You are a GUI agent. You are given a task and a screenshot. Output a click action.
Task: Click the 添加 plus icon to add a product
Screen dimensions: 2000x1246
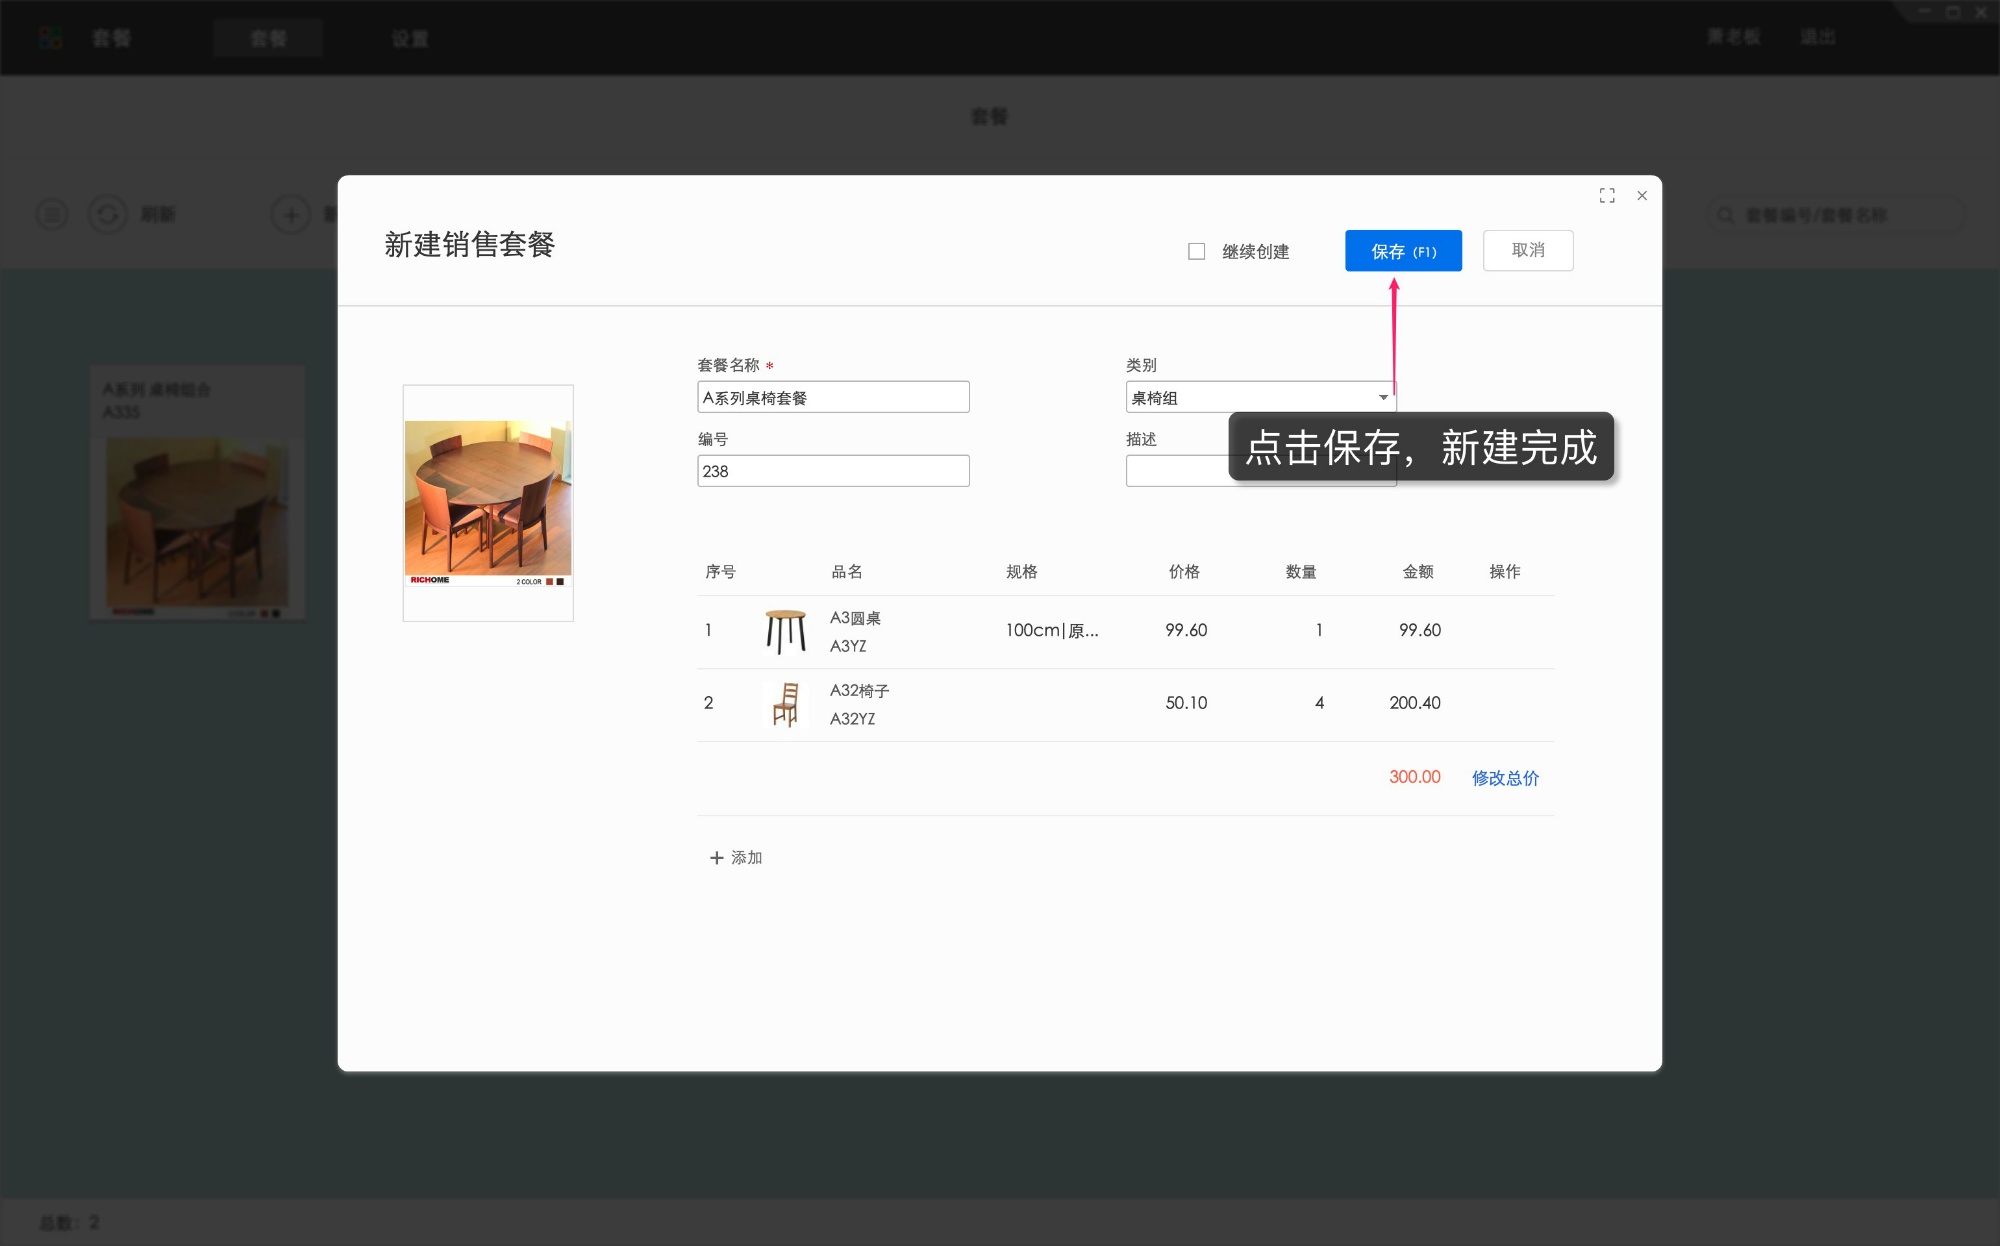click(716, 857)
